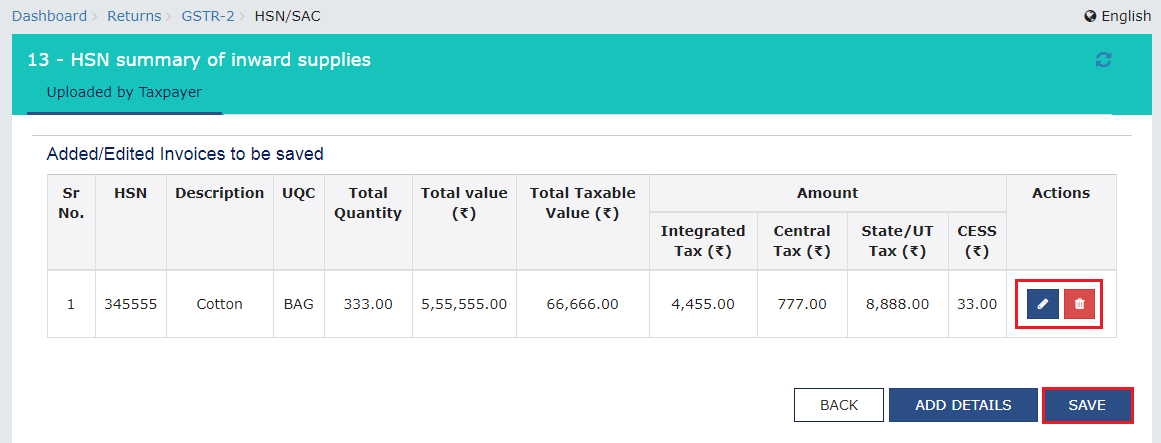This screenshot has height=443, width=1161.
Task: Click the HSN/SAC breadcrumb item
Action: [x=288, y=16]
